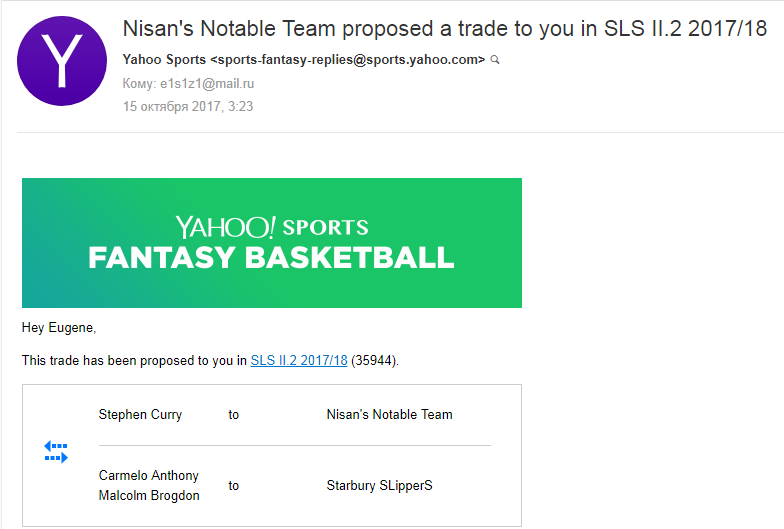Open the SLS II.2 2017/18 league link

[298, 360]
